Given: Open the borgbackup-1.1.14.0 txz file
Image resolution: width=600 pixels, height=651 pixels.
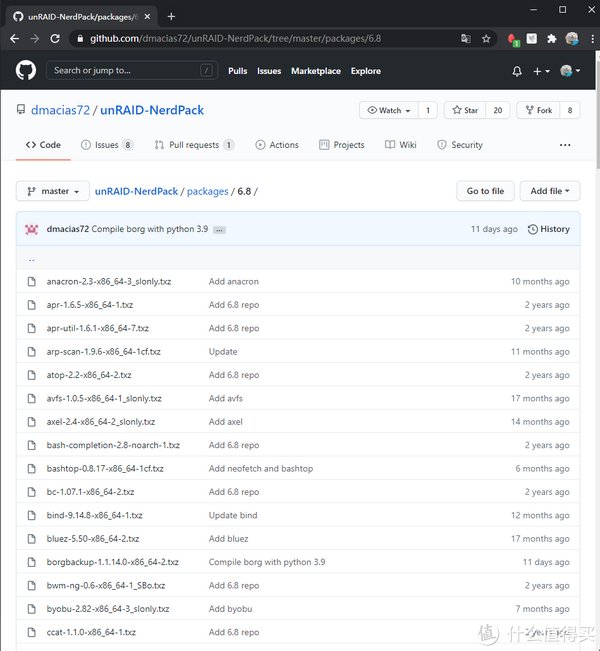Looking at the screenshot, I should (x=112, y=562).
